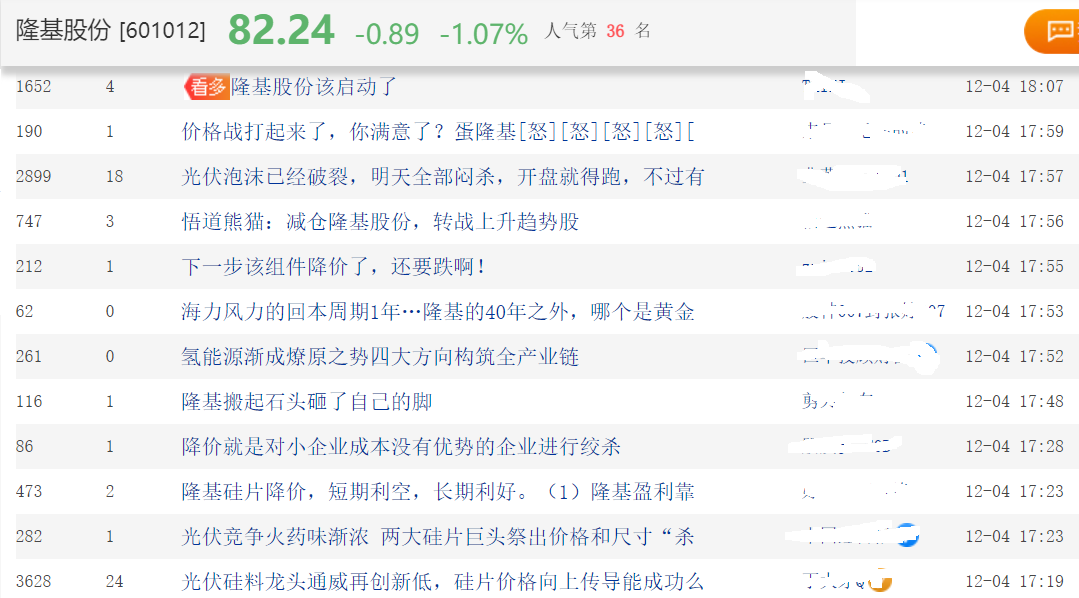Image resolution: width=1079 pixels, height=598 pixels.
Task: Open post 降价就是对小企业成本没有优势的企业进行绞杀
Action: 401,447
